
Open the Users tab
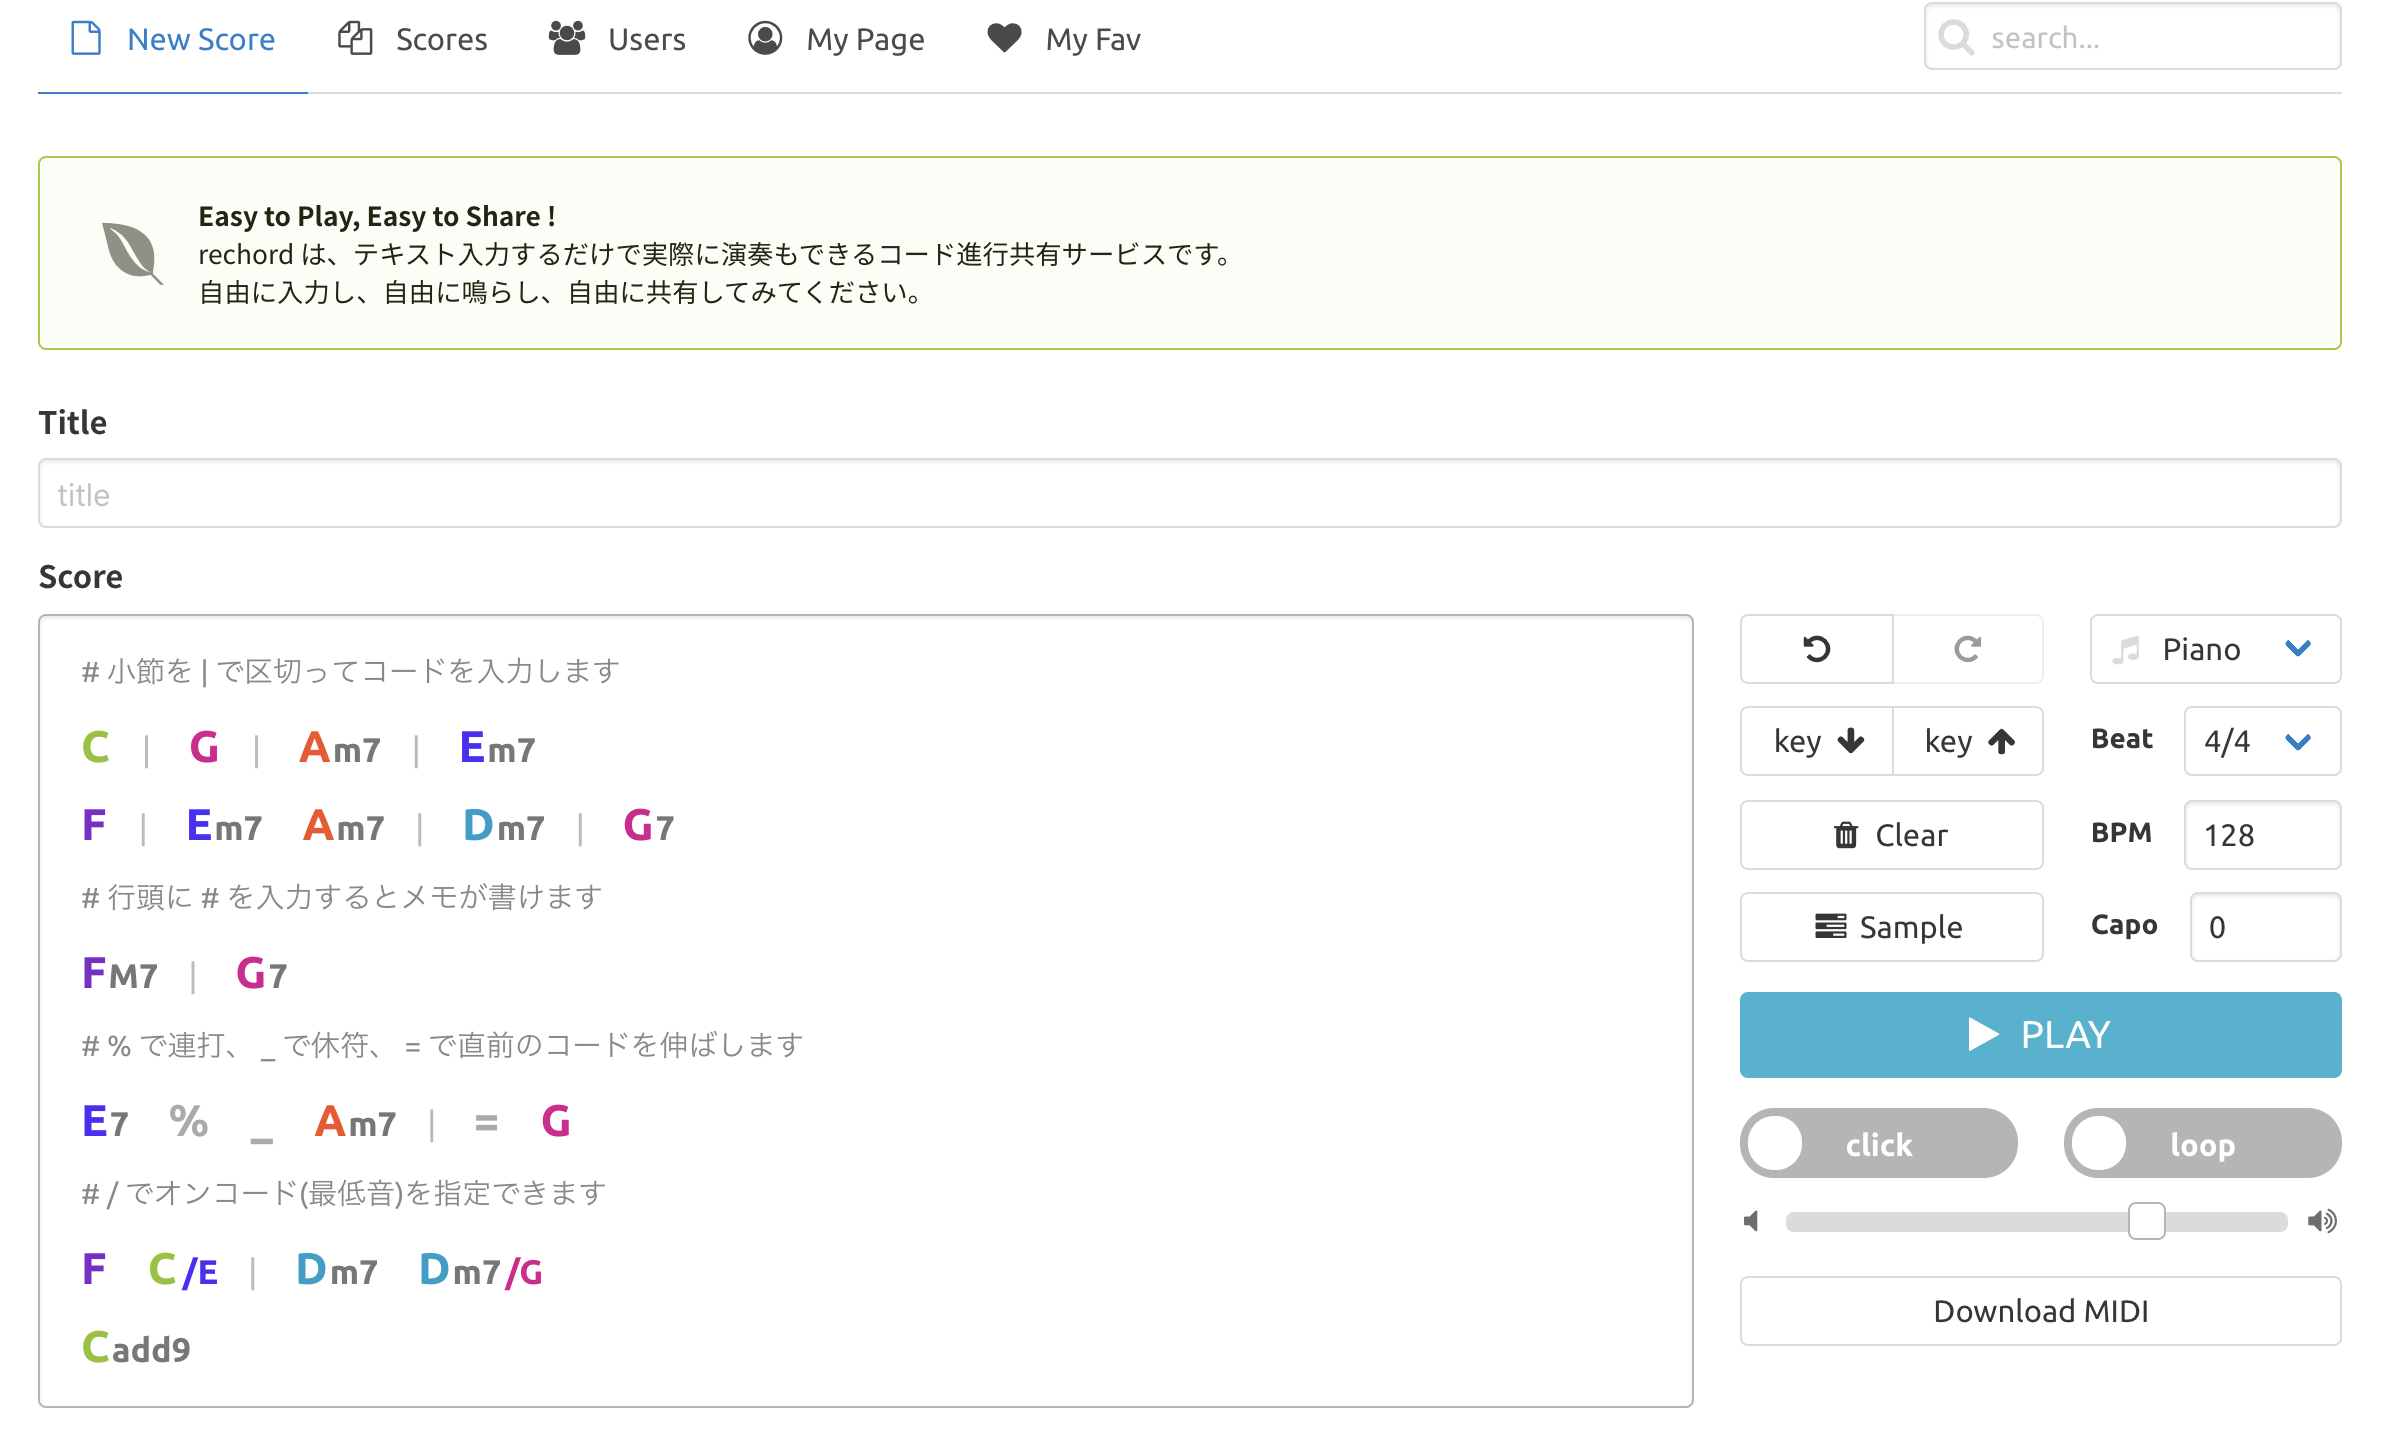[x=617, y=39]
